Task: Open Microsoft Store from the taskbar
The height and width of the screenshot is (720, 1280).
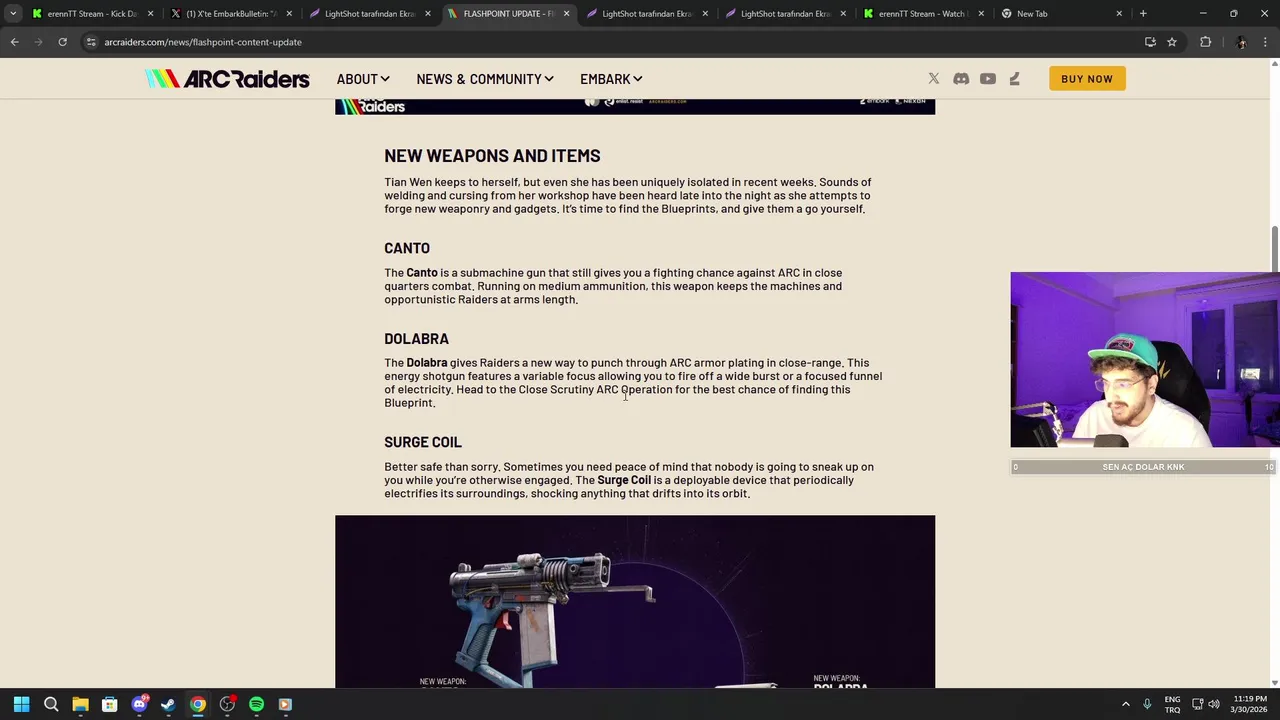Action: 110,704
